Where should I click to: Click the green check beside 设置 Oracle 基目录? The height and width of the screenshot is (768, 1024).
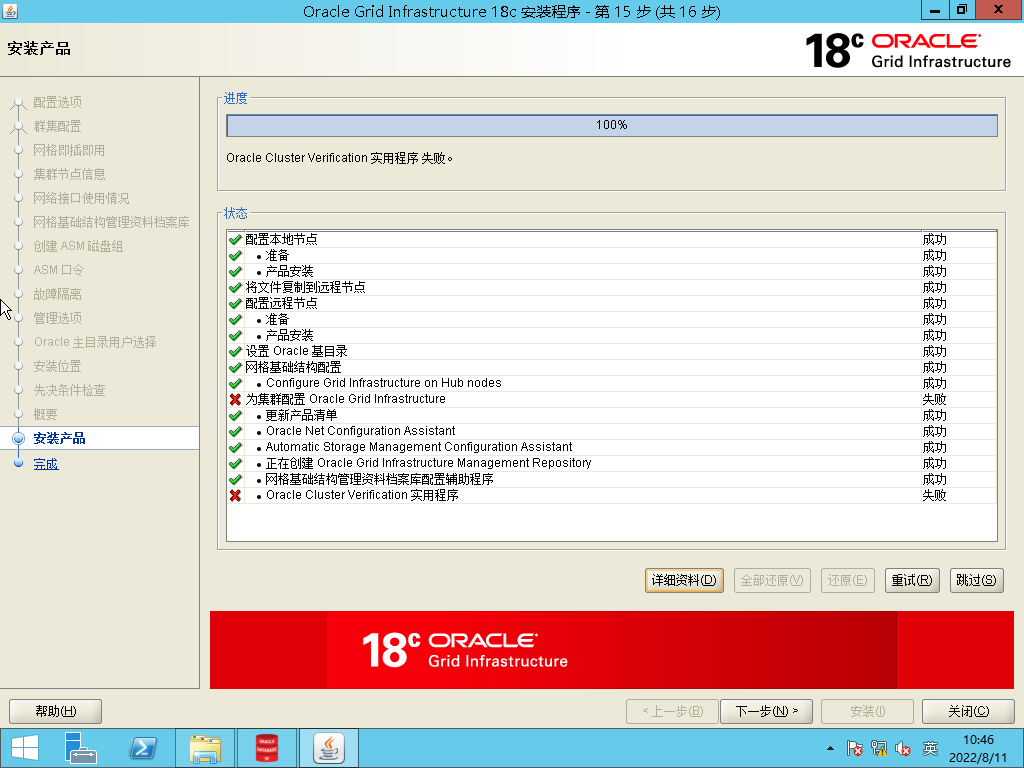(x=236, y=351)
